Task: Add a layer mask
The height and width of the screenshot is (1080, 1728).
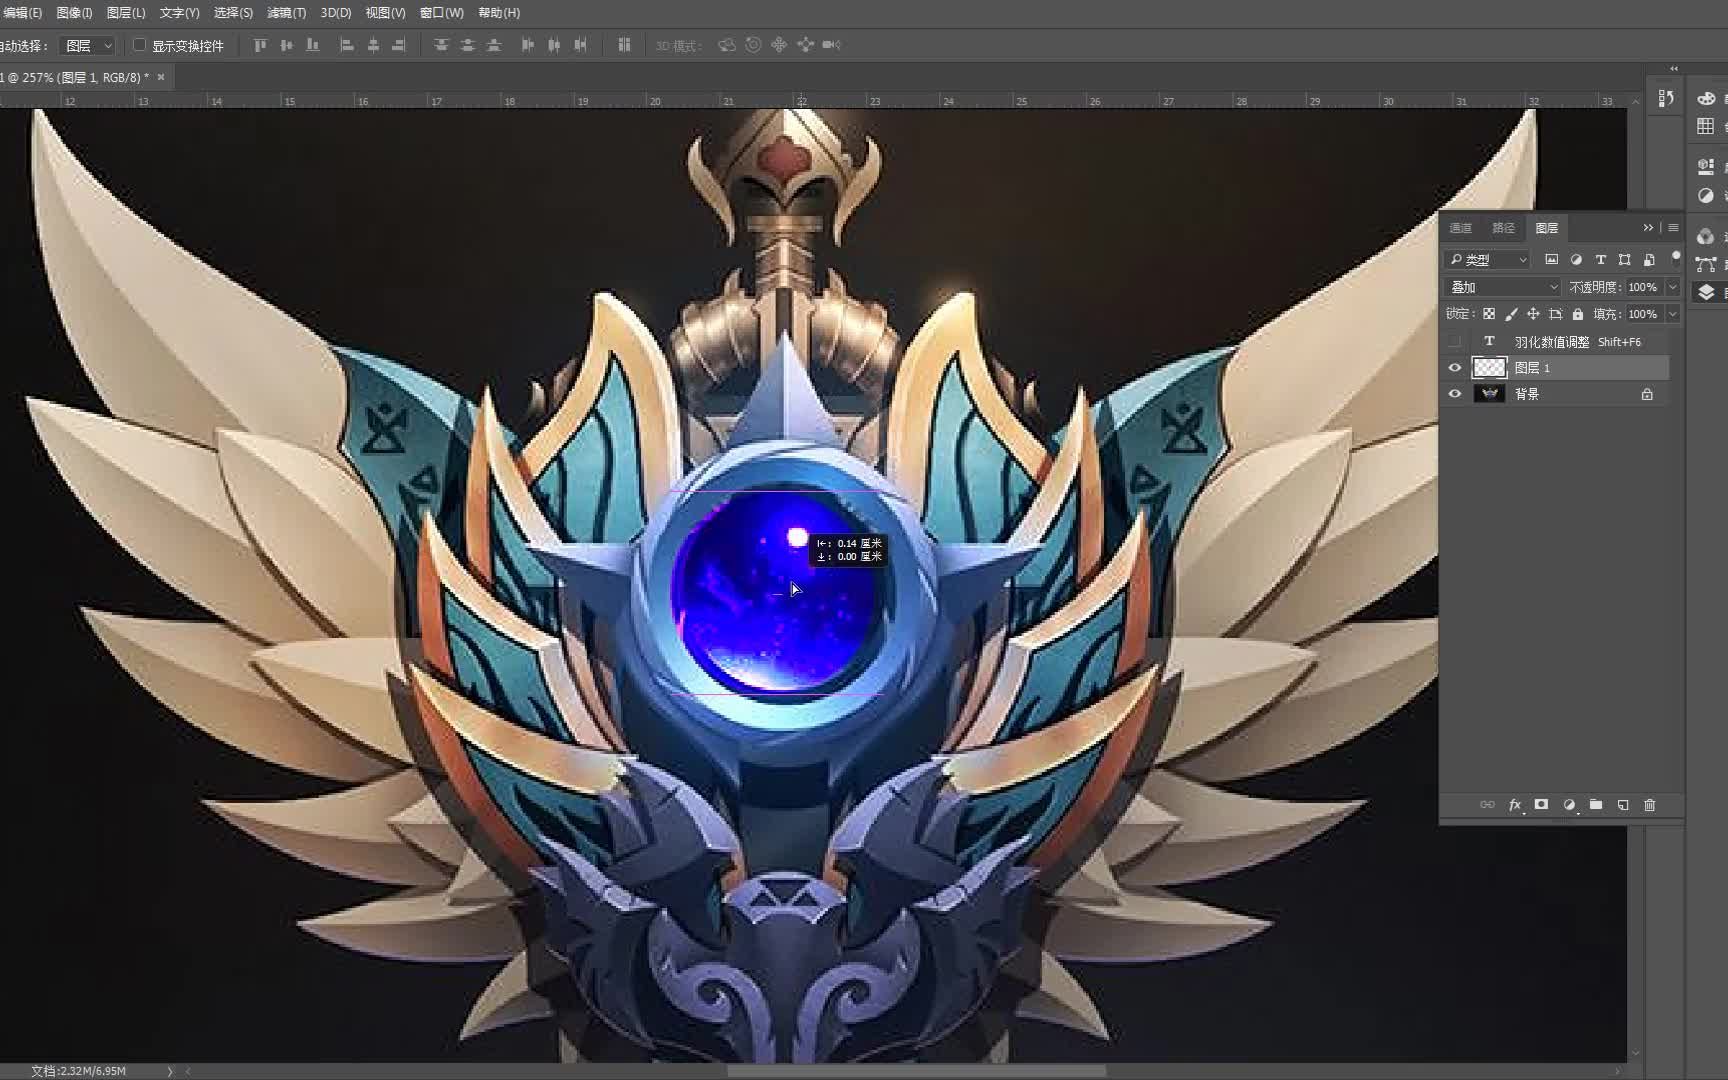Action: (1542, 805)
